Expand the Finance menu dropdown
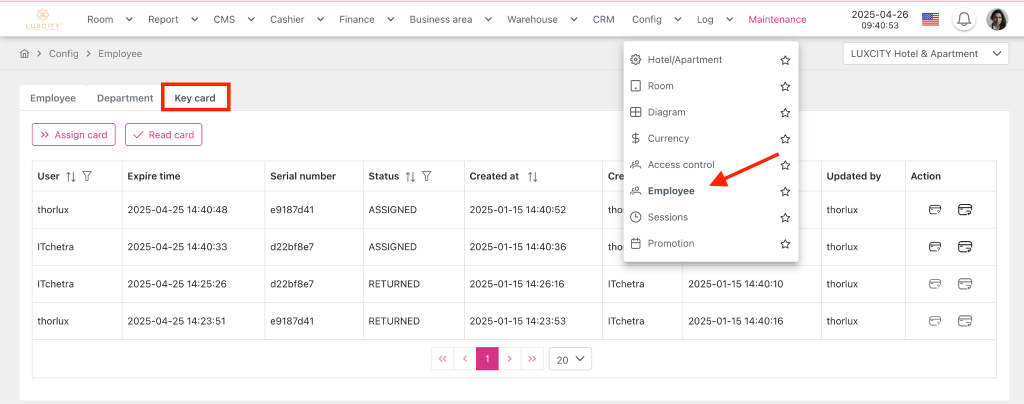The width and height of the screenshot is (1024, 404). coord(365,19)
